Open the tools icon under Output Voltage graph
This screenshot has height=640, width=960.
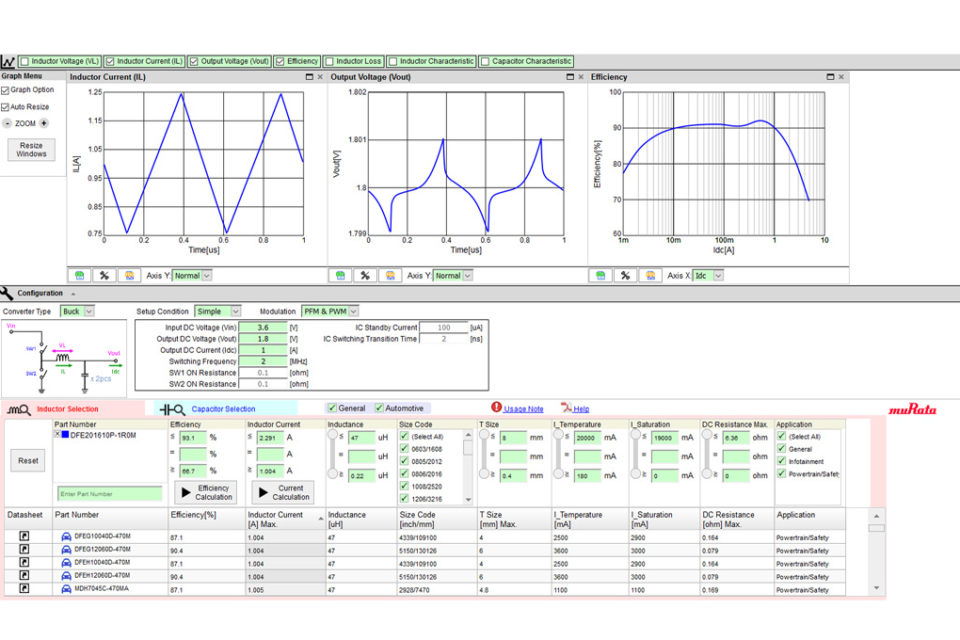[x=365, y=276]
